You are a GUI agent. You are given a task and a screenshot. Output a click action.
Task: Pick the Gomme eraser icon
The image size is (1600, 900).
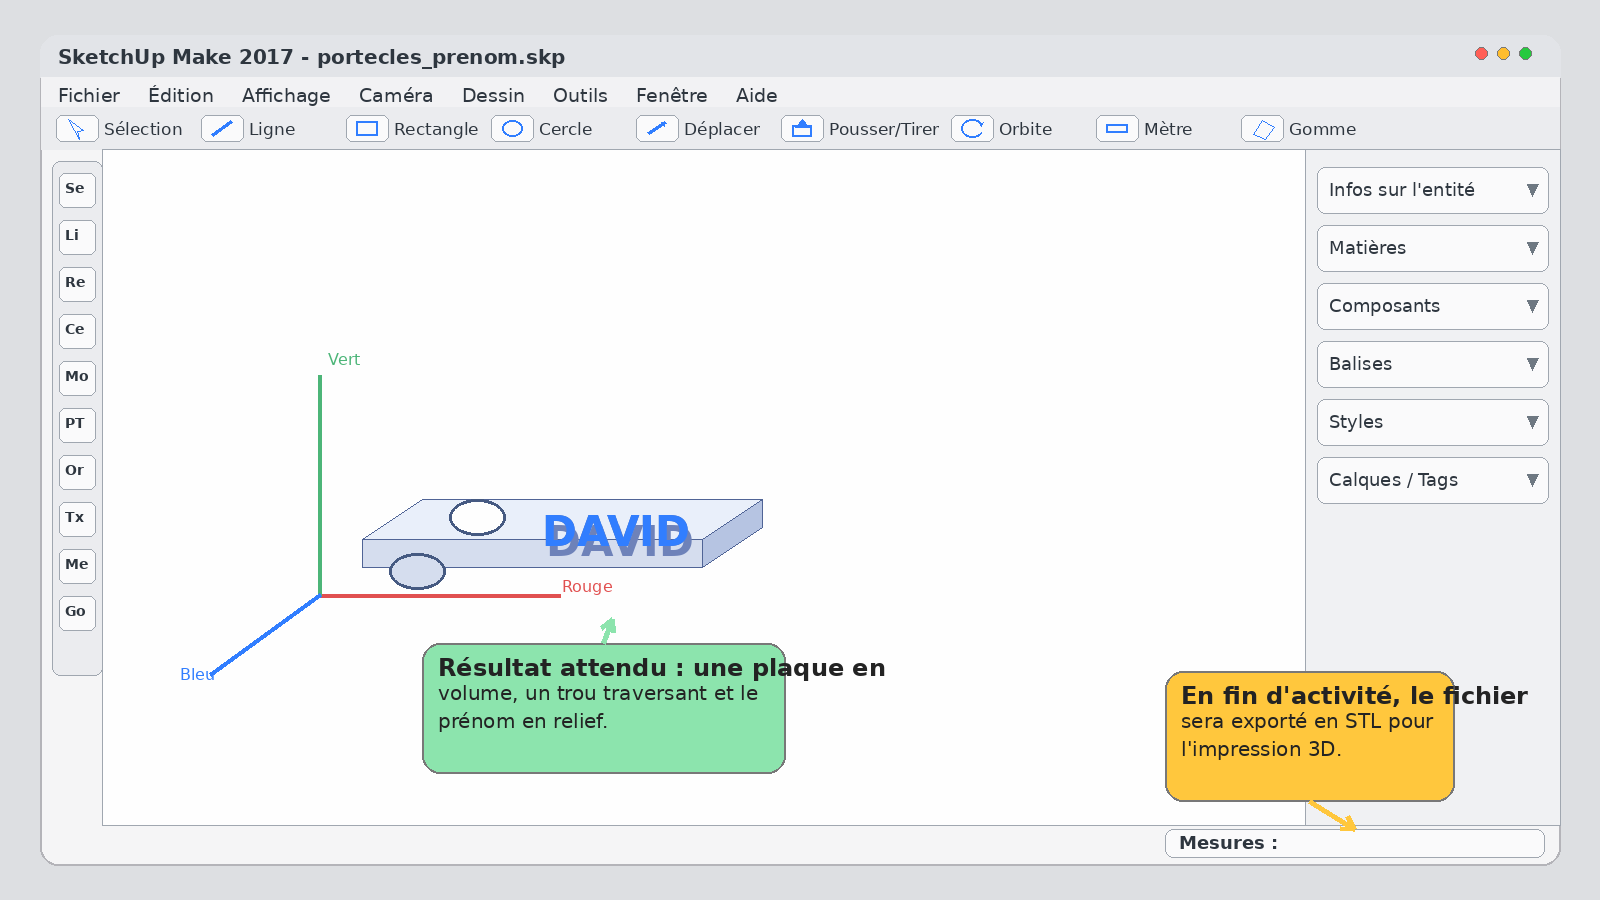[1262, 129]
